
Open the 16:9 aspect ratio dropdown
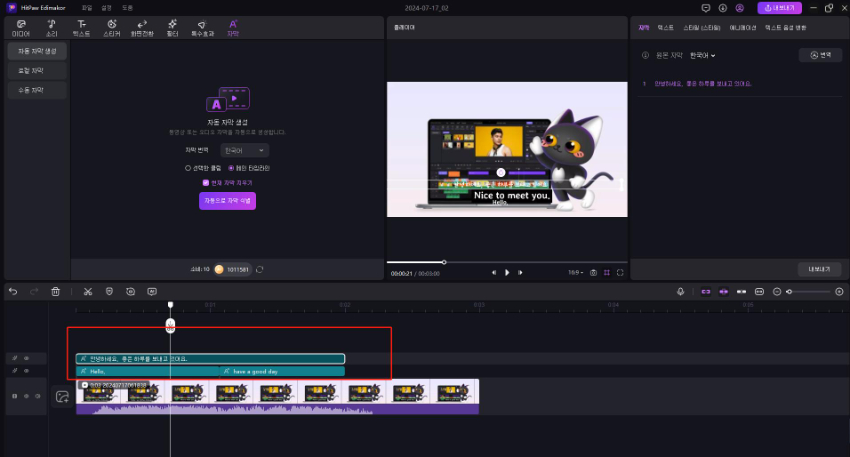(x=574, y=272)
